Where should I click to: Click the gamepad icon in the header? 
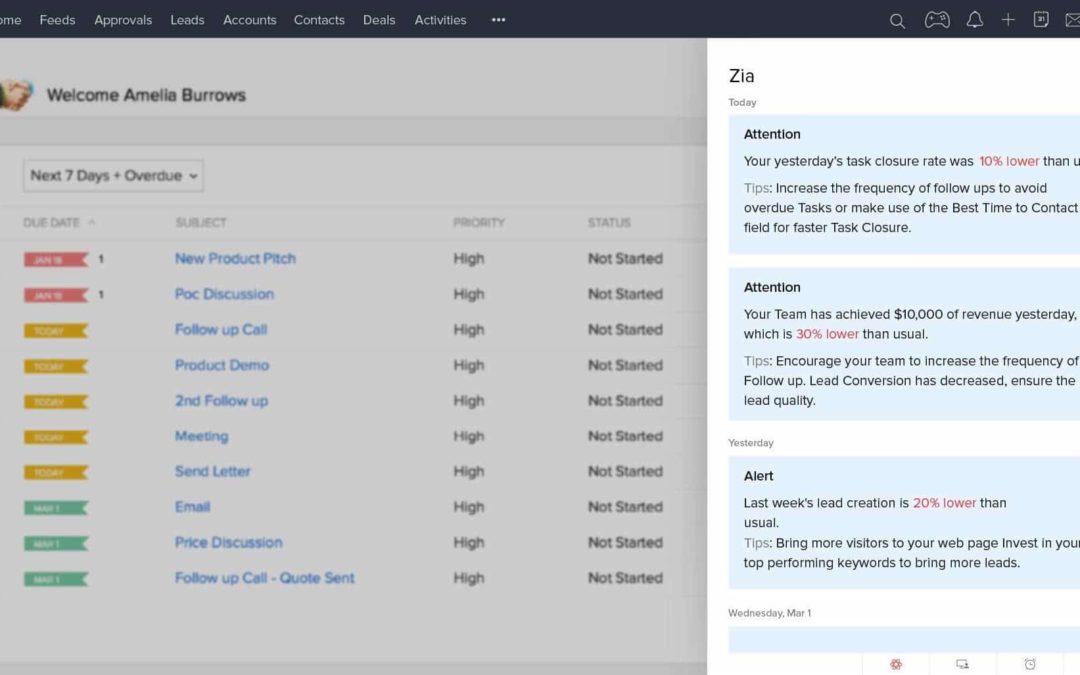[x=937, y=20]
